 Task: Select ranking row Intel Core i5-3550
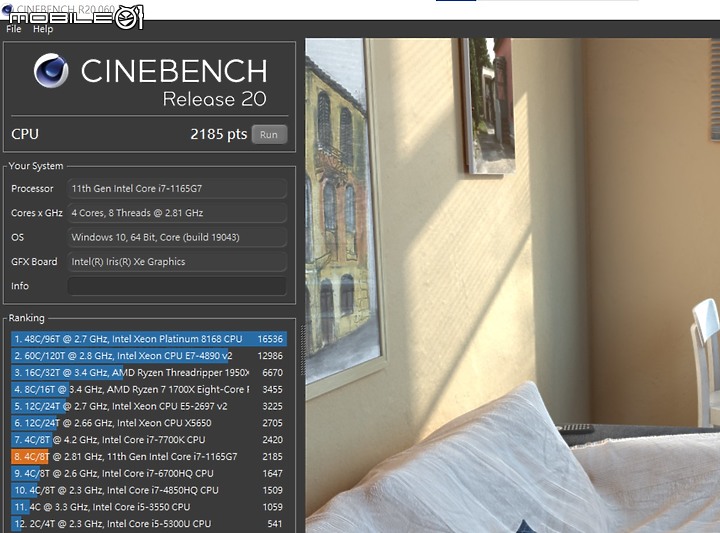(149, 507)
